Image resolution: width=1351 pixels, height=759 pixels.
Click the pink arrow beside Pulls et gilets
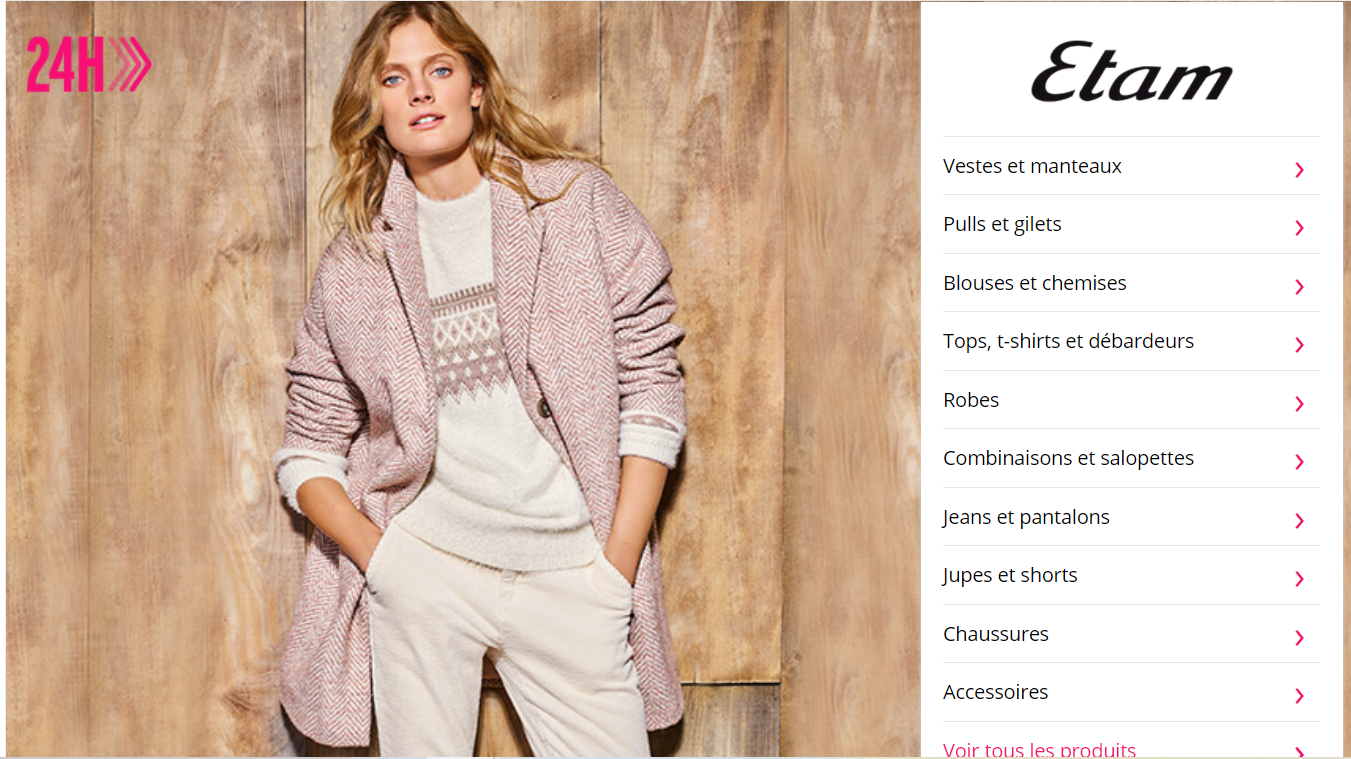point(1299,228)
